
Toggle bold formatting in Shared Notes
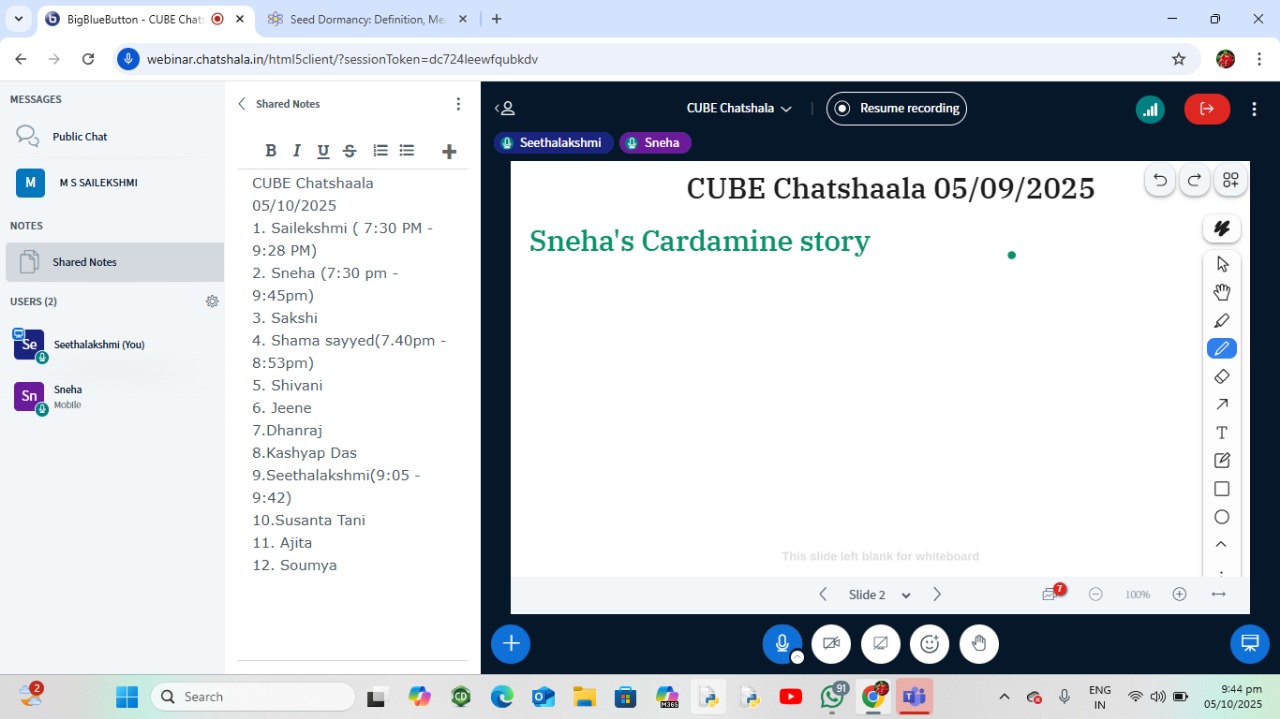(270, 151)
